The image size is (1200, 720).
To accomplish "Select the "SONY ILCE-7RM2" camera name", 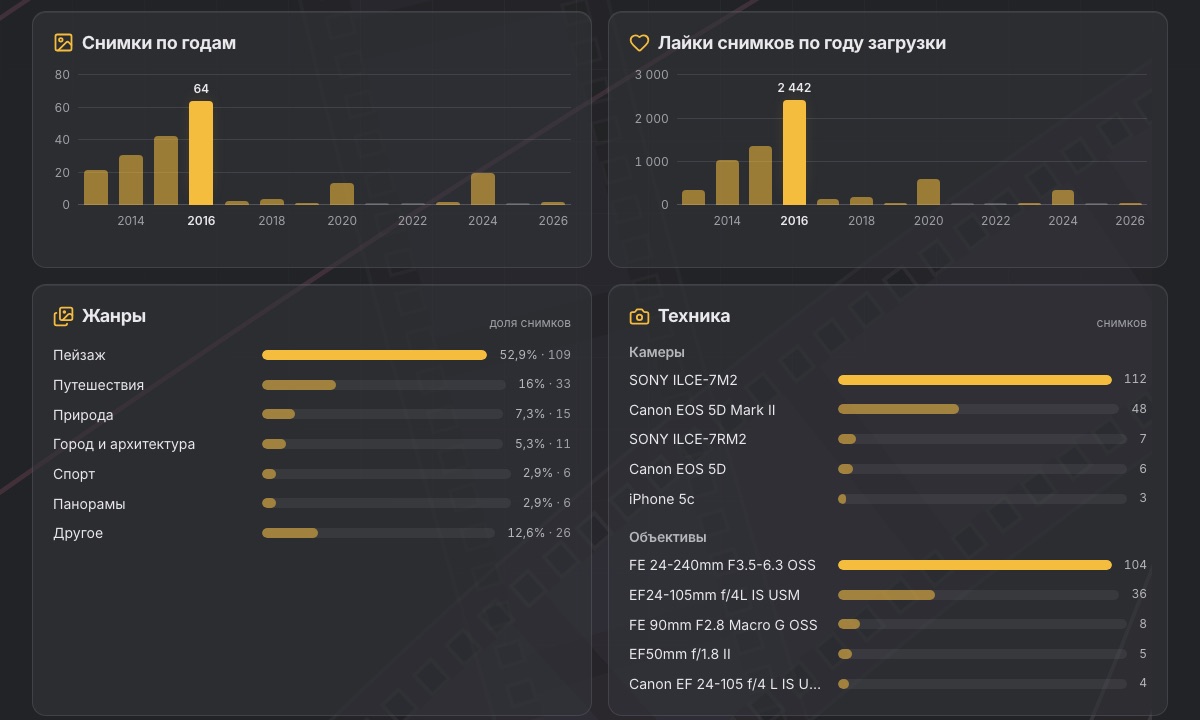I will pyautogui.click(x=688, y=439).
